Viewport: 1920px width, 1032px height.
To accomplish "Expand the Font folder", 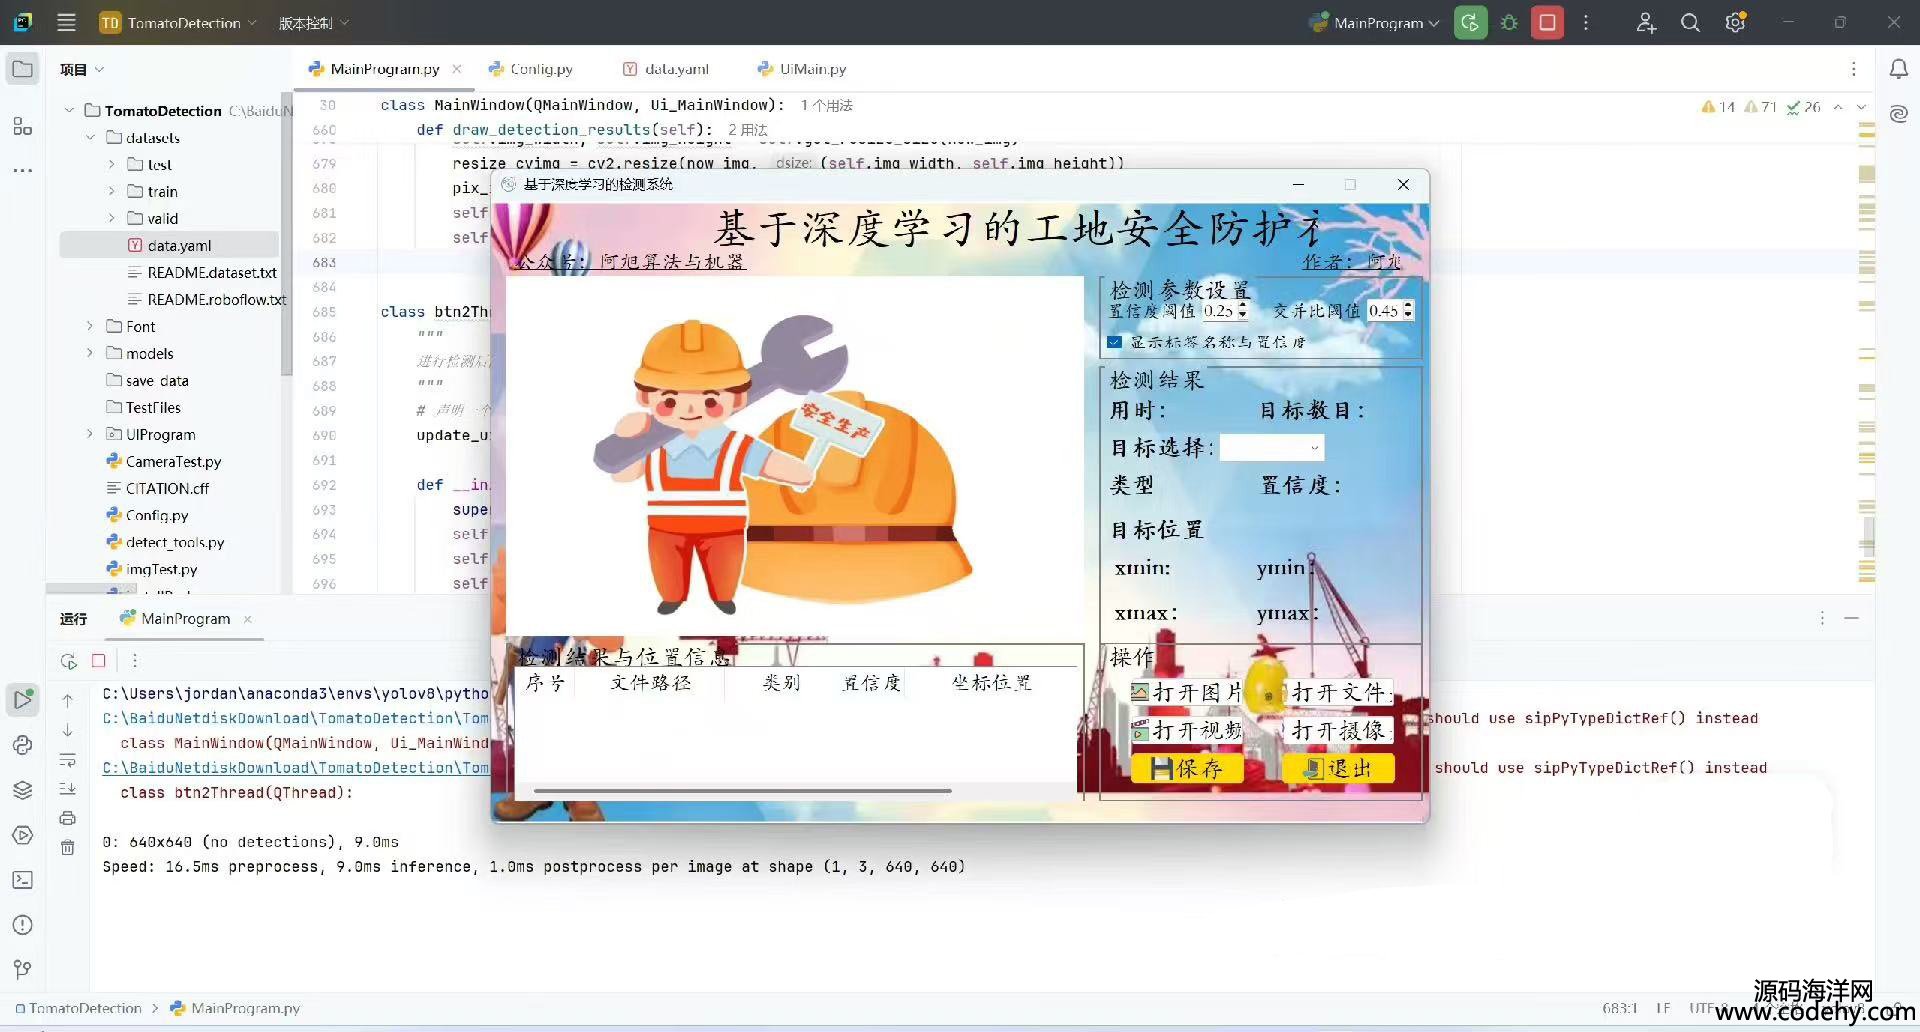I will click(90, 326).
